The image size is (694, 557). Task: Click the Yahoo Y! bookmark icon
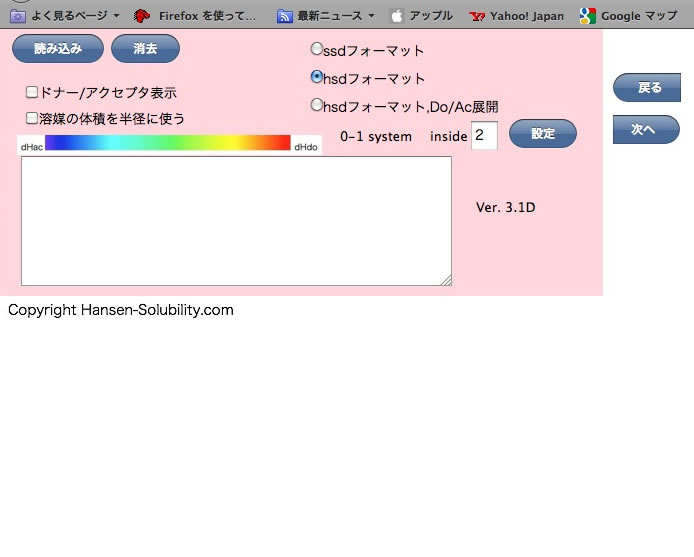click(477, 16)
